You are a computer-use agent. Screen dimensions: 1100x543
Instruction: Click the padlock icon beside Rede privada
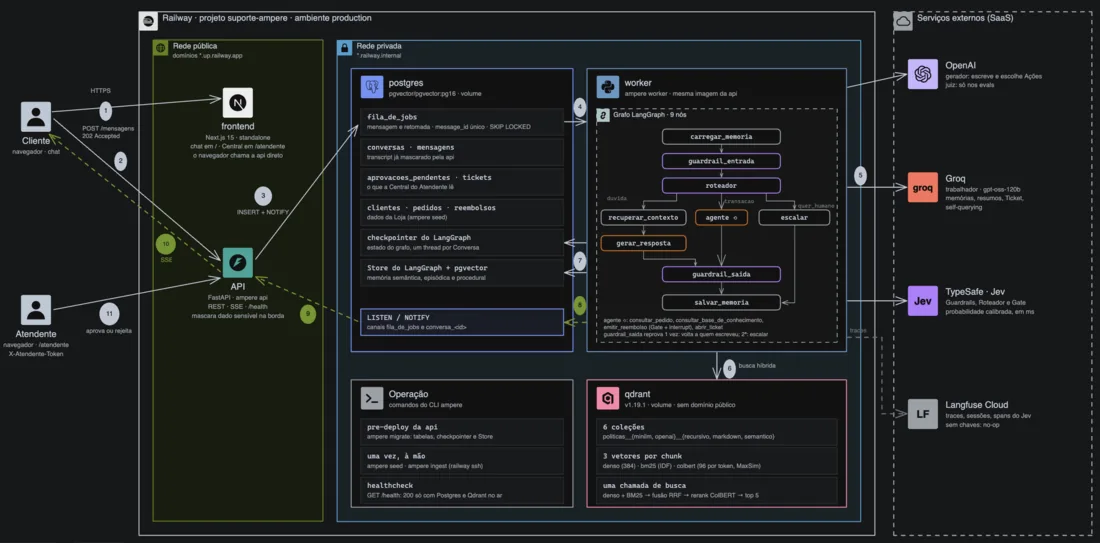pyautogui.click(x=345, y=48)
